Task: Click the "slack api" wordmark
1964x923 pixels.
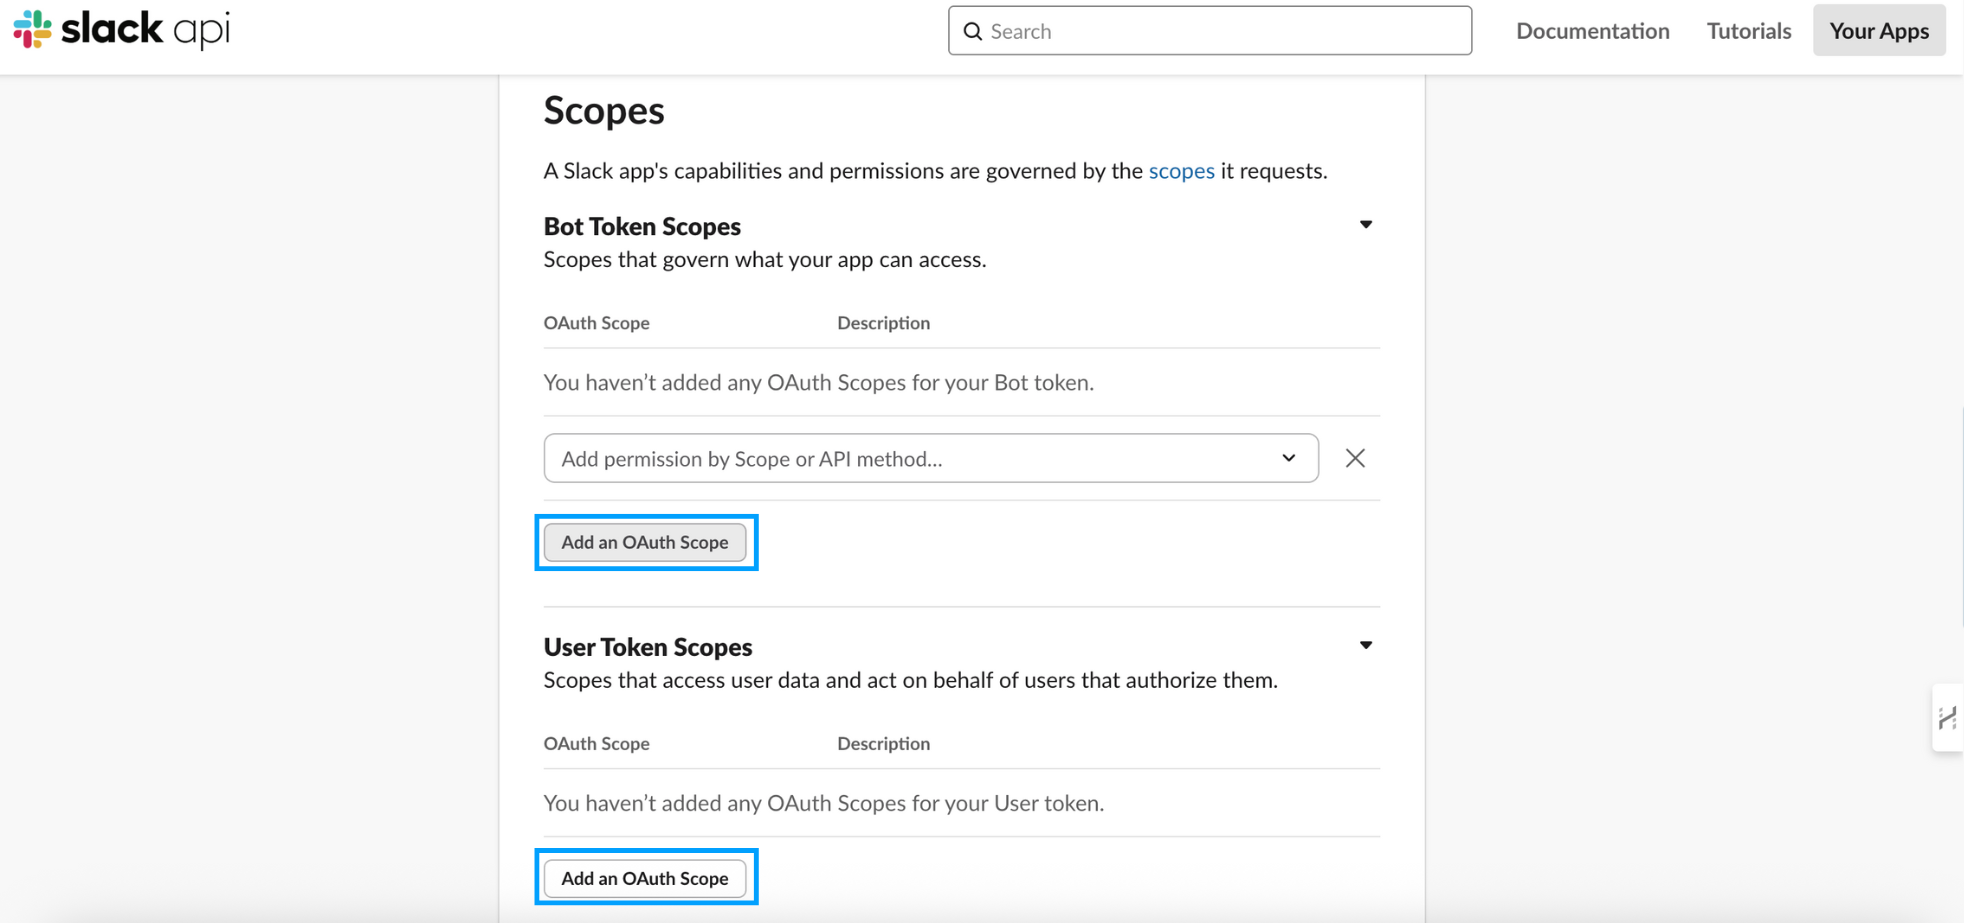Action: coord(145,29)
